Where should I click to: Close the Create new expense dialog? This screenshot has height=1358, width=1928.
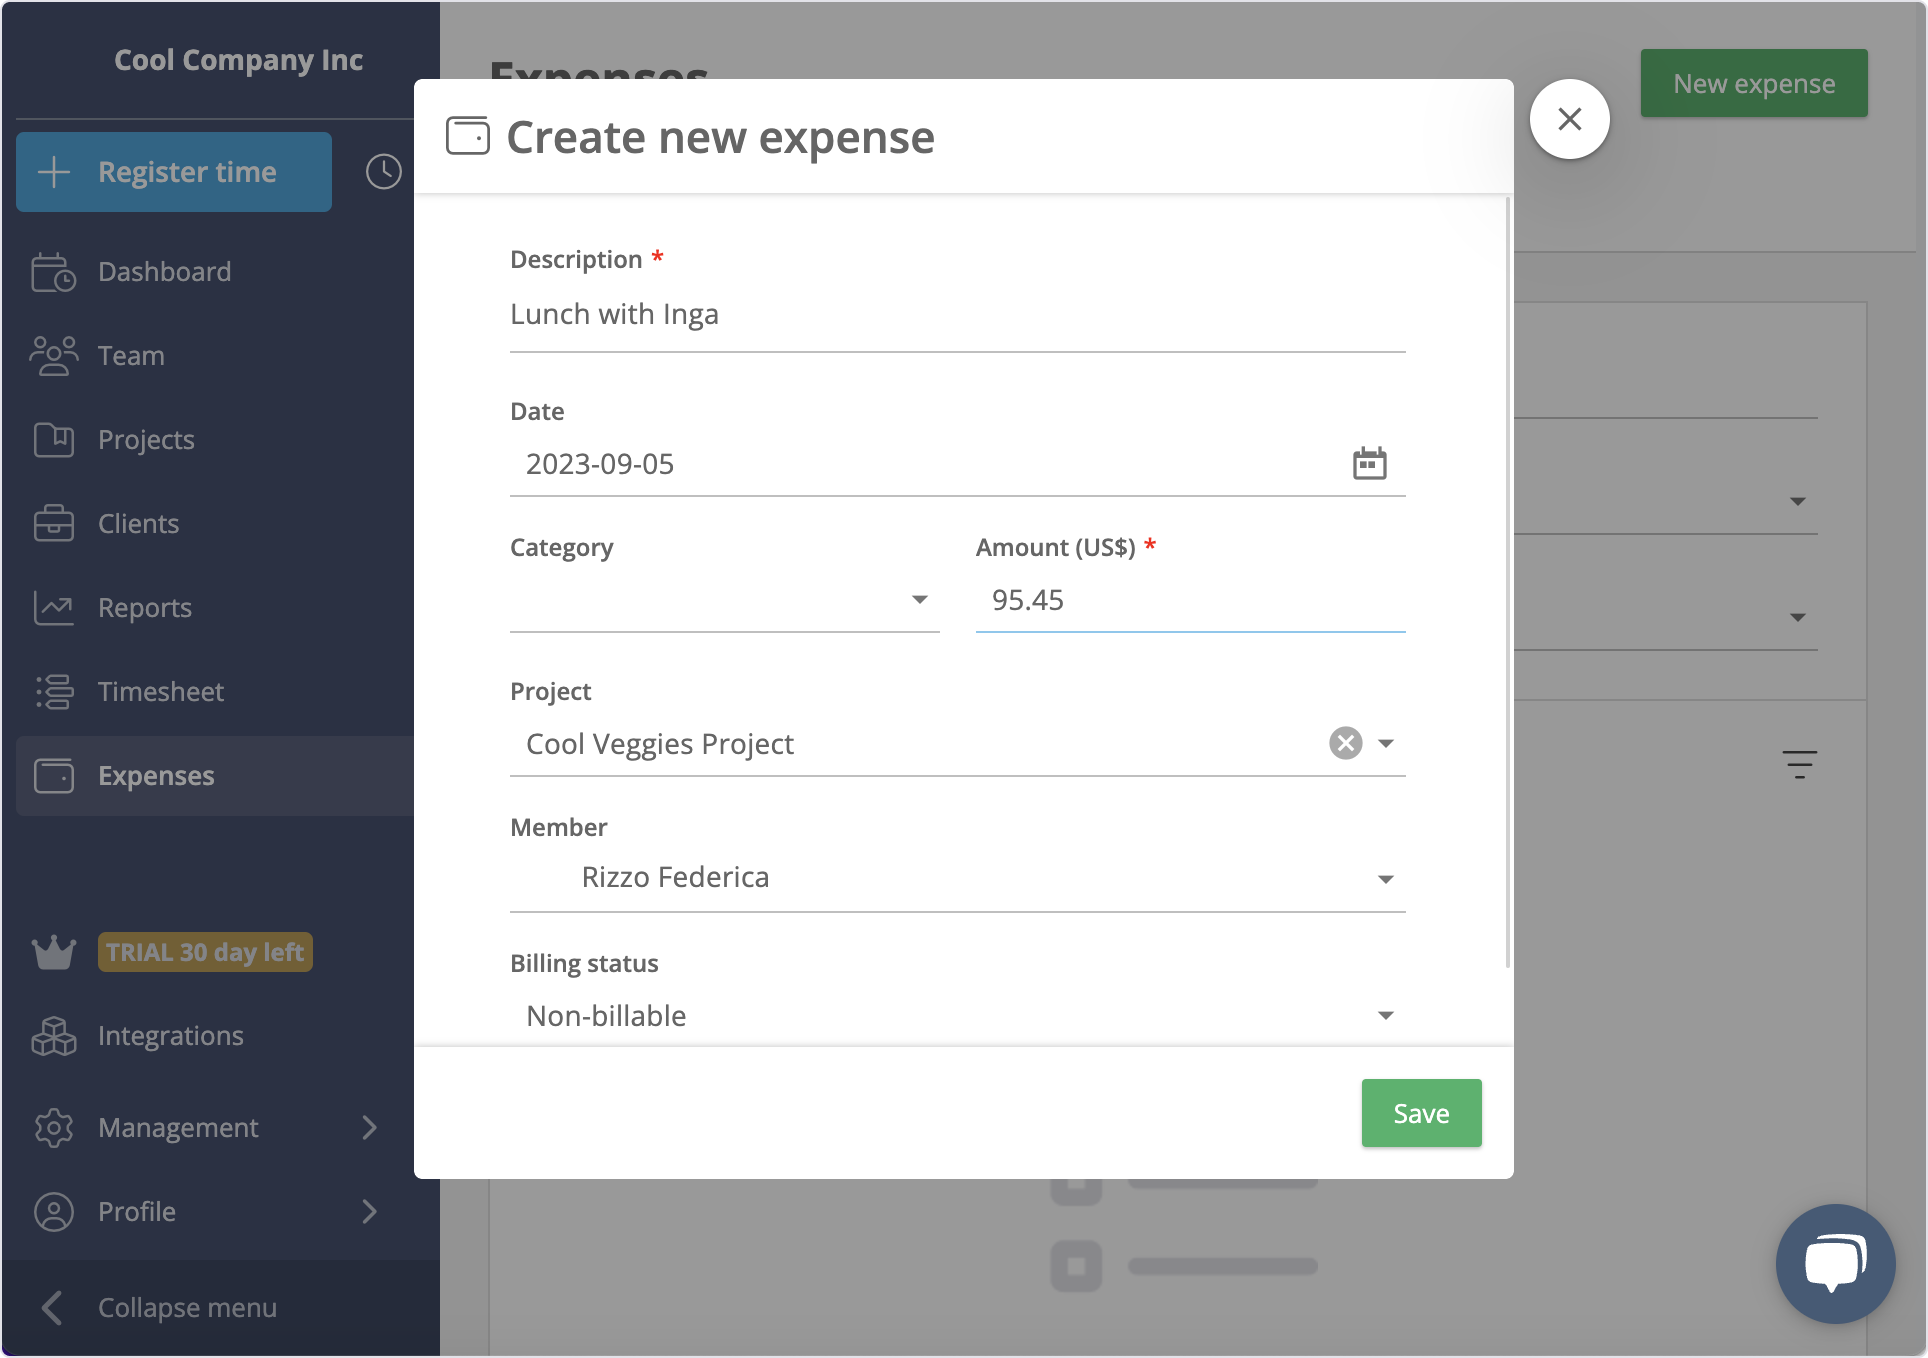tap(1569, 119)
